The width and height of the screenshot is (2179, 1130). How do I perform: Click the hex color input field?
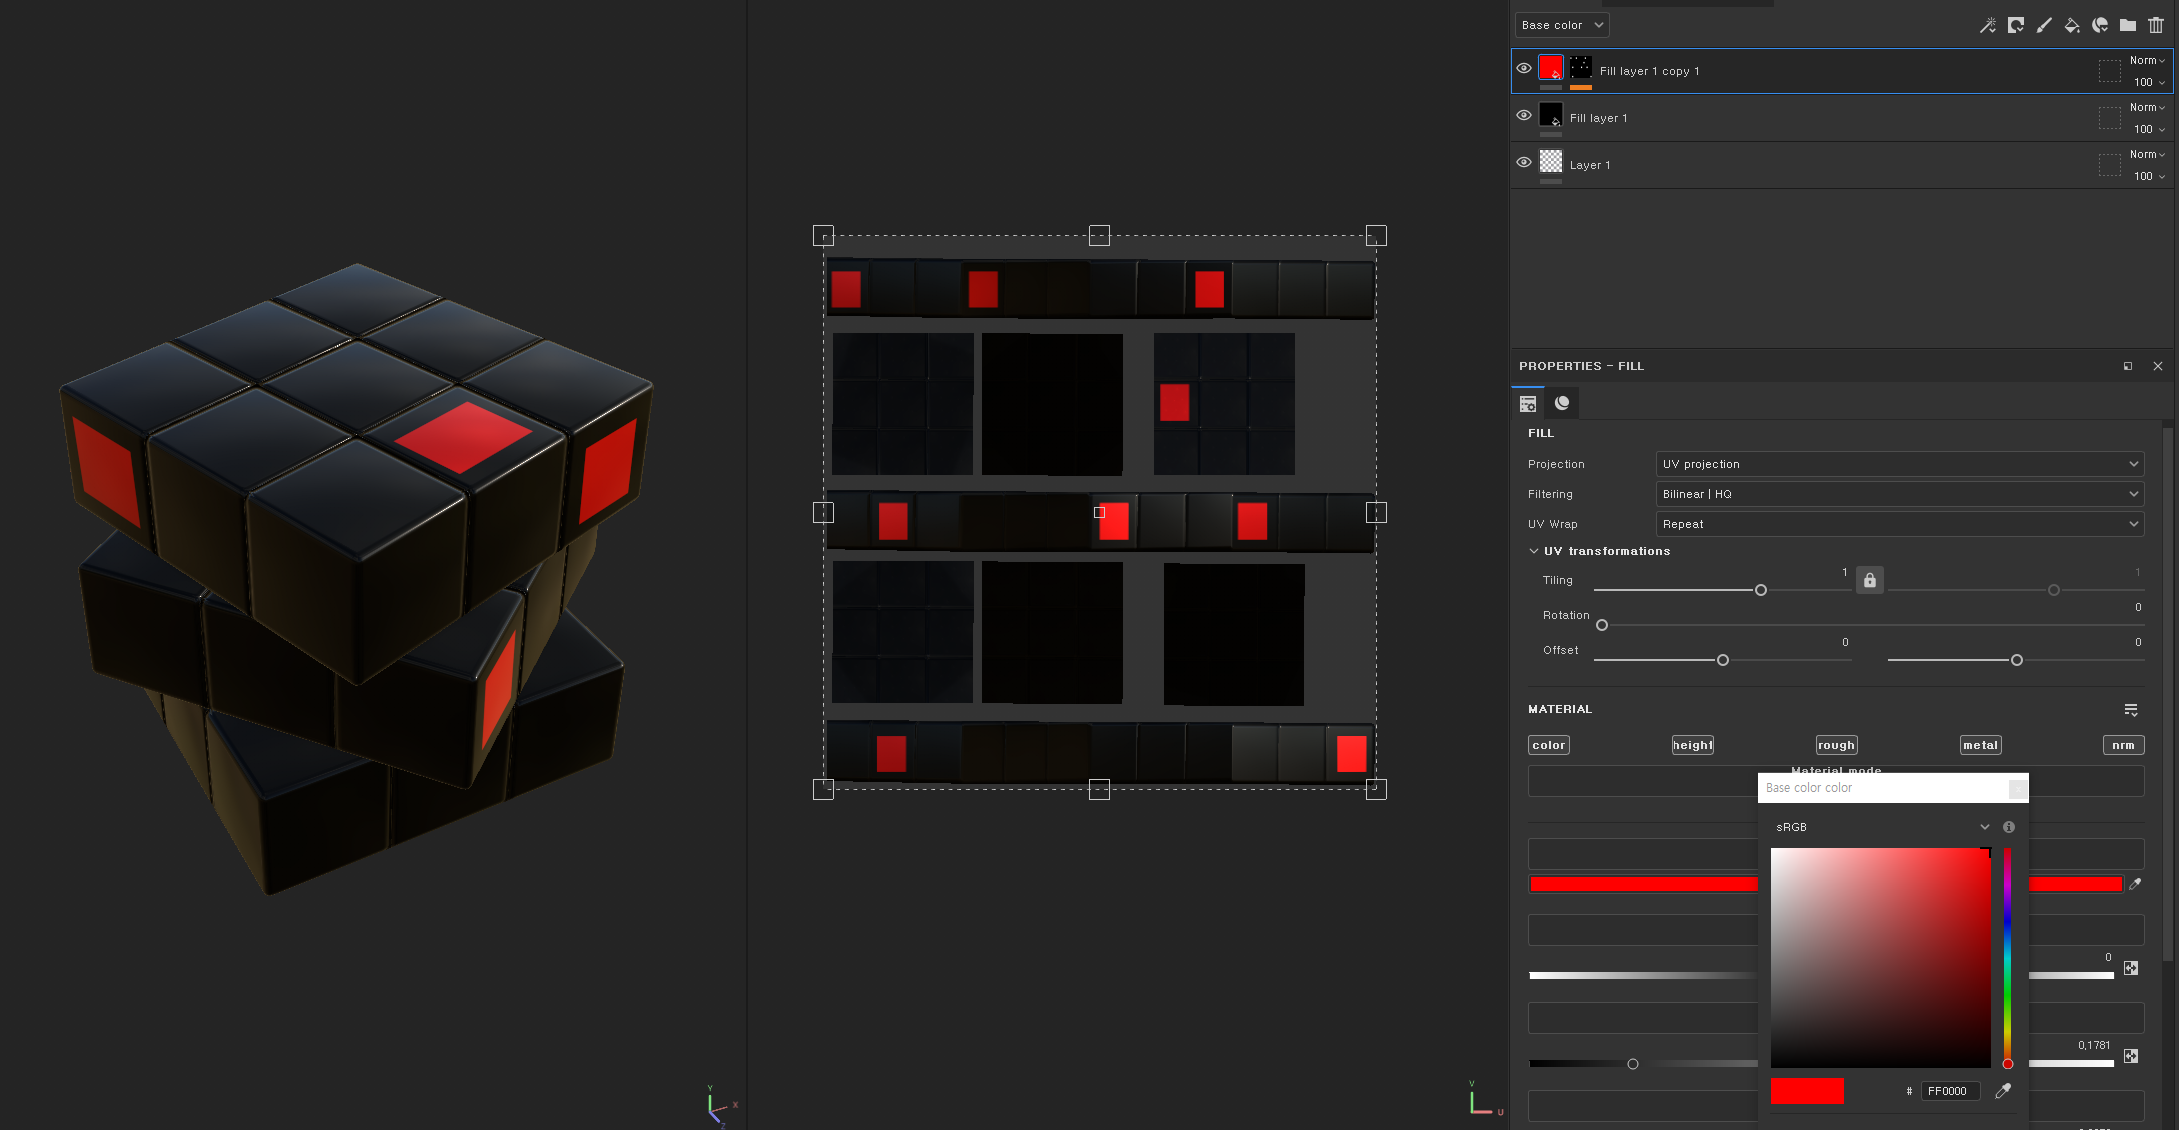(x=1948, y=1091)
